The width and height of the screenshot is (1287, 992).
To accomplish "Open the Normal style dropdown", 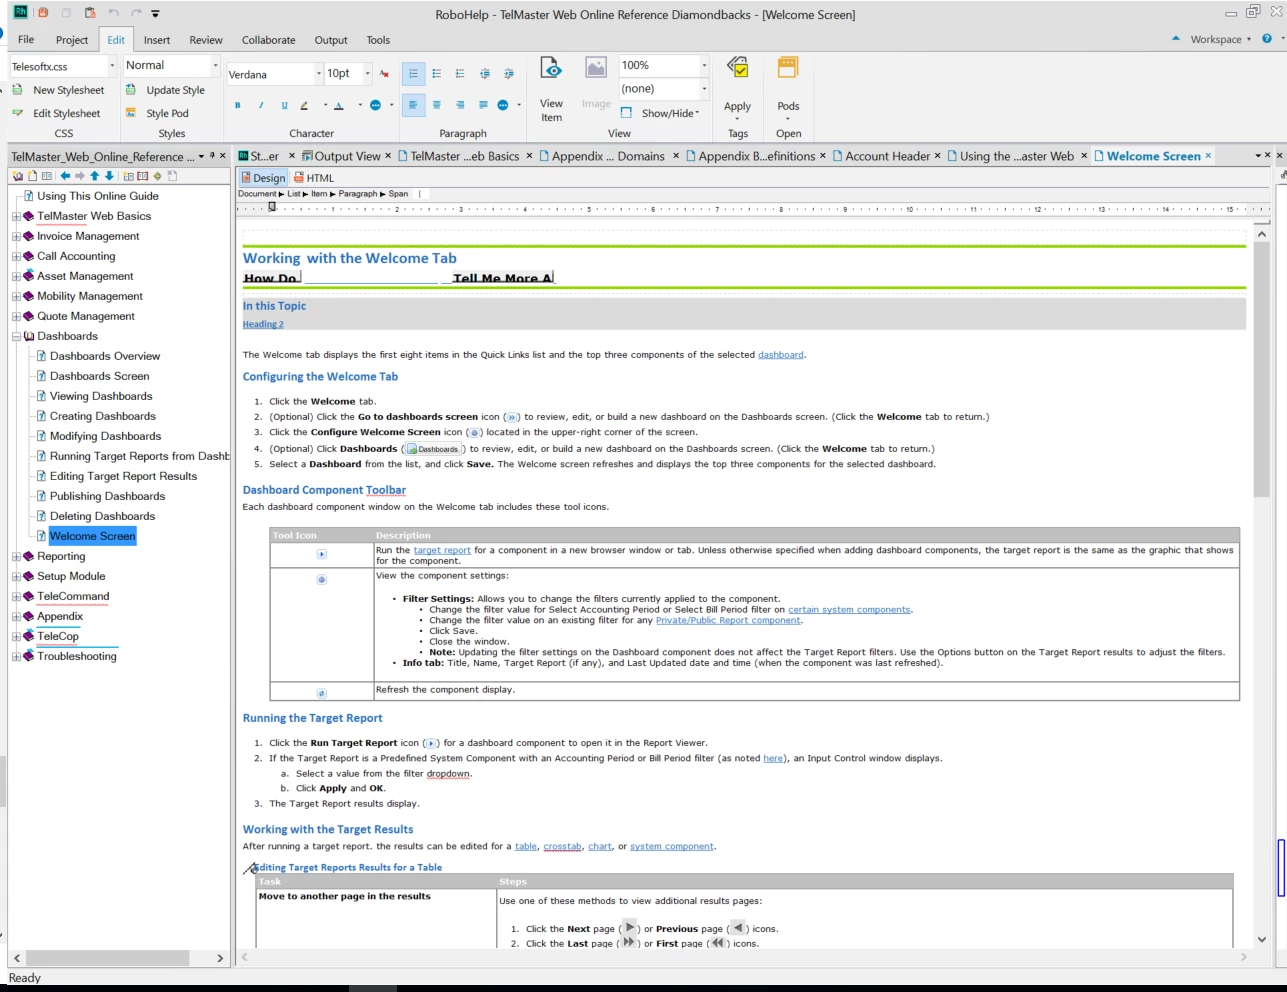I will coord(215,65).
